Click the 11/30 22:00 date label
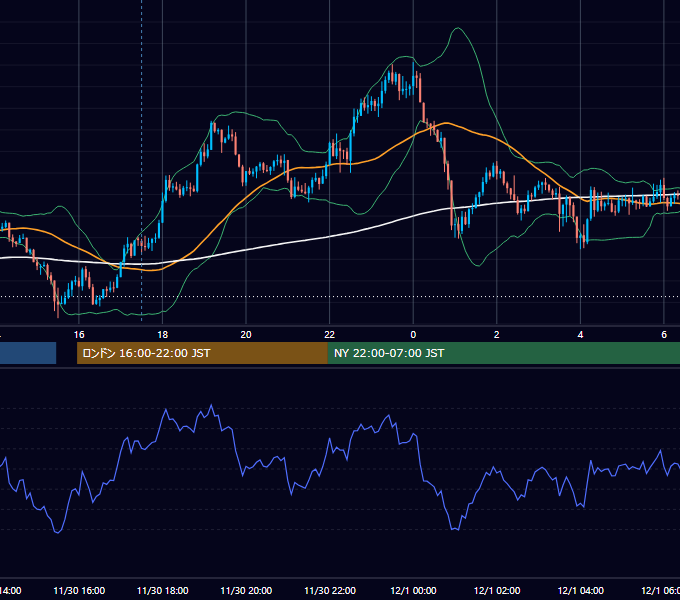 tap(330, 591)
